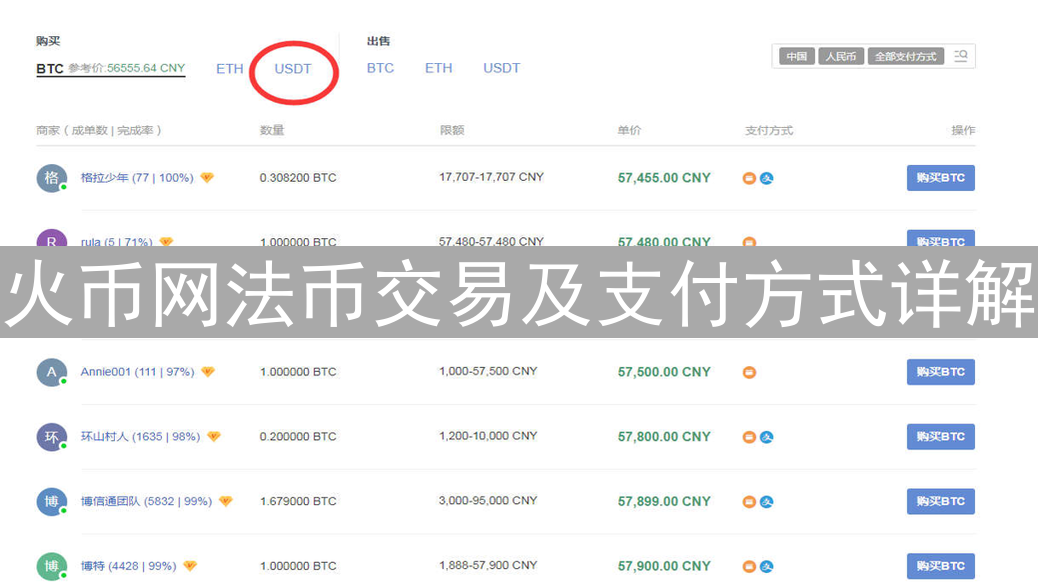Click the 商家(成单数 | 完成率) column header
Screen dimensions: 1038x584
(99, 130)
